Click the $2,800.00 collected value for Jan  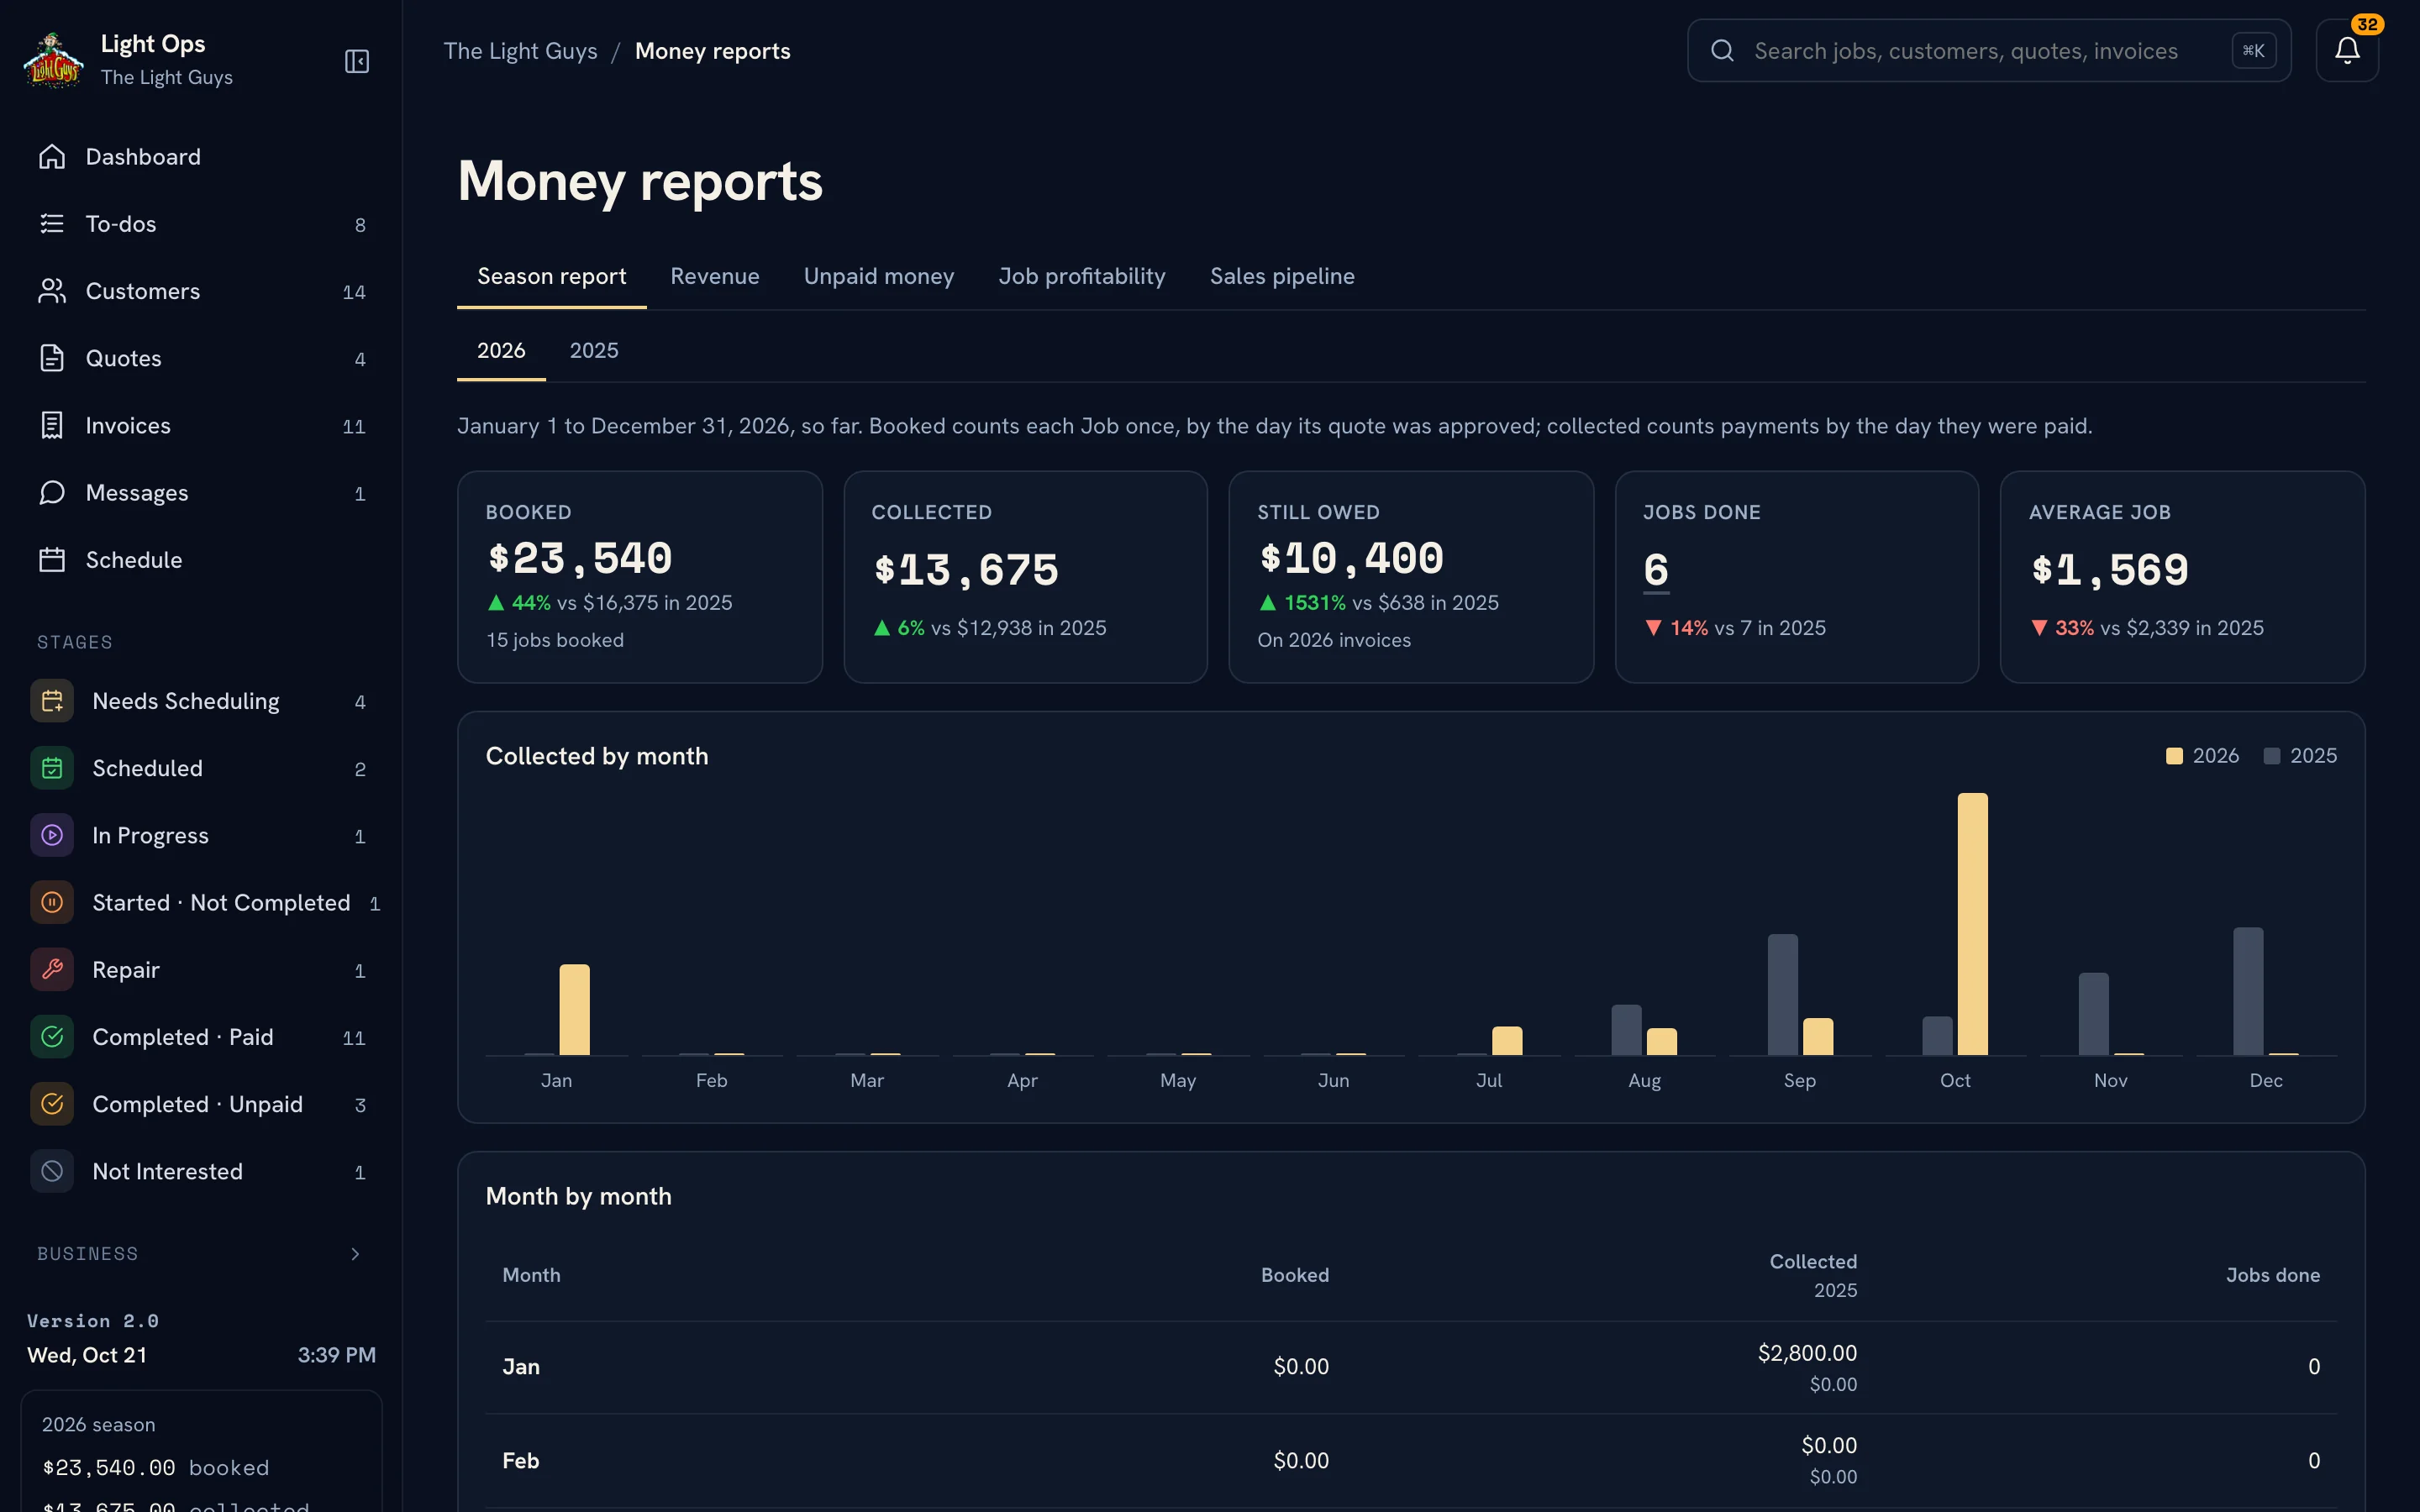click(1807, 1353)
